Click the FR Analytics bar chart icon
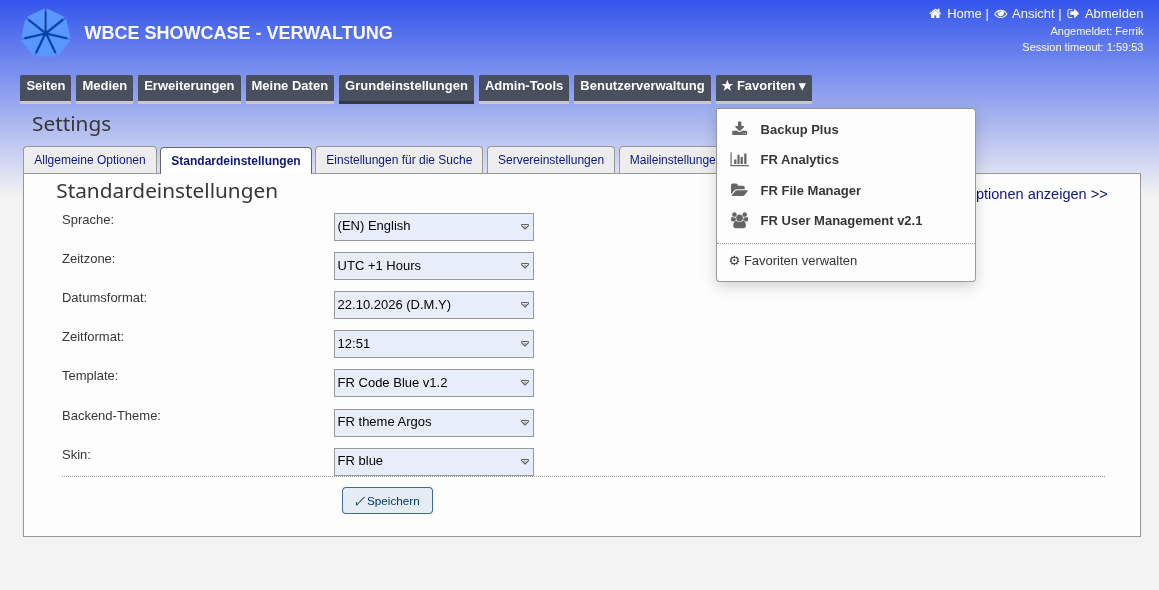1159x590 pixels. pos(739,159)
